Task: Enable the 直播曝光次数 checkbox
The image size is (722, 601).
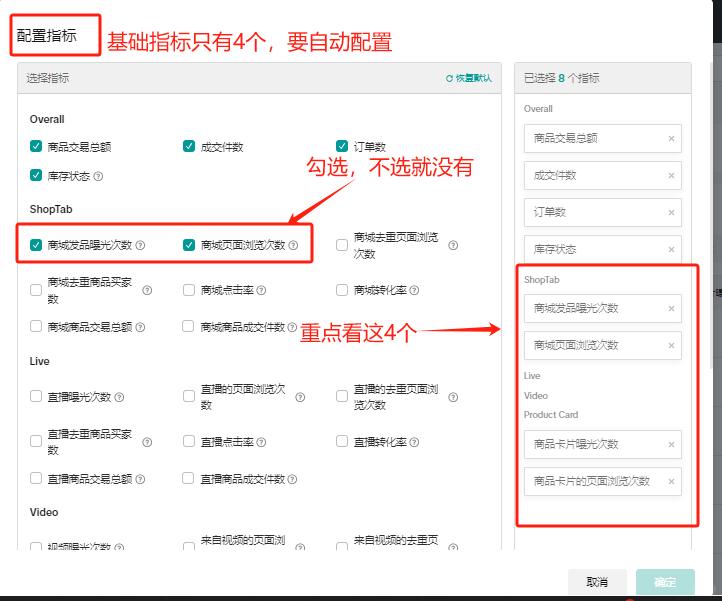Action: click(x=36, y=396)
